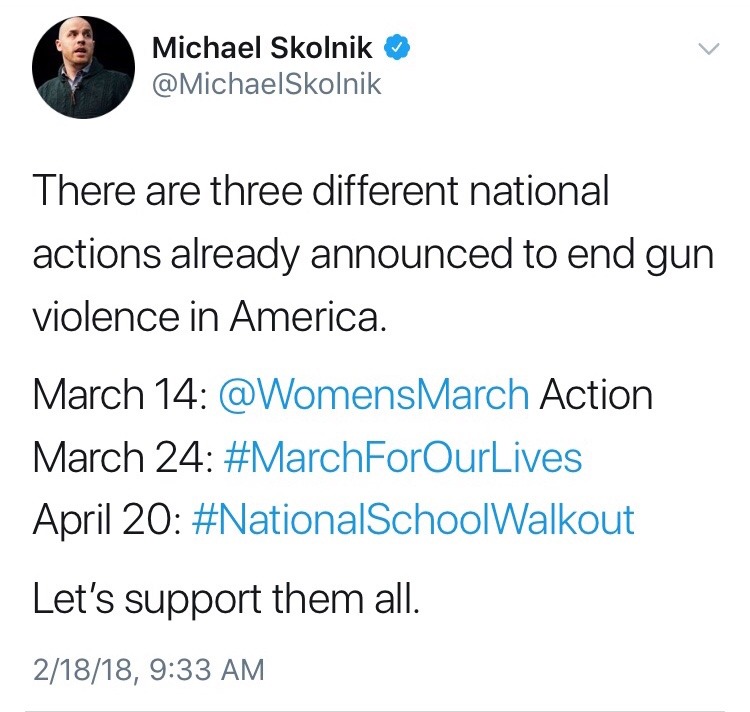Screen dimensions: 750x712
Task: Click the divider line below the timestamp
Action: coord(375,708)
